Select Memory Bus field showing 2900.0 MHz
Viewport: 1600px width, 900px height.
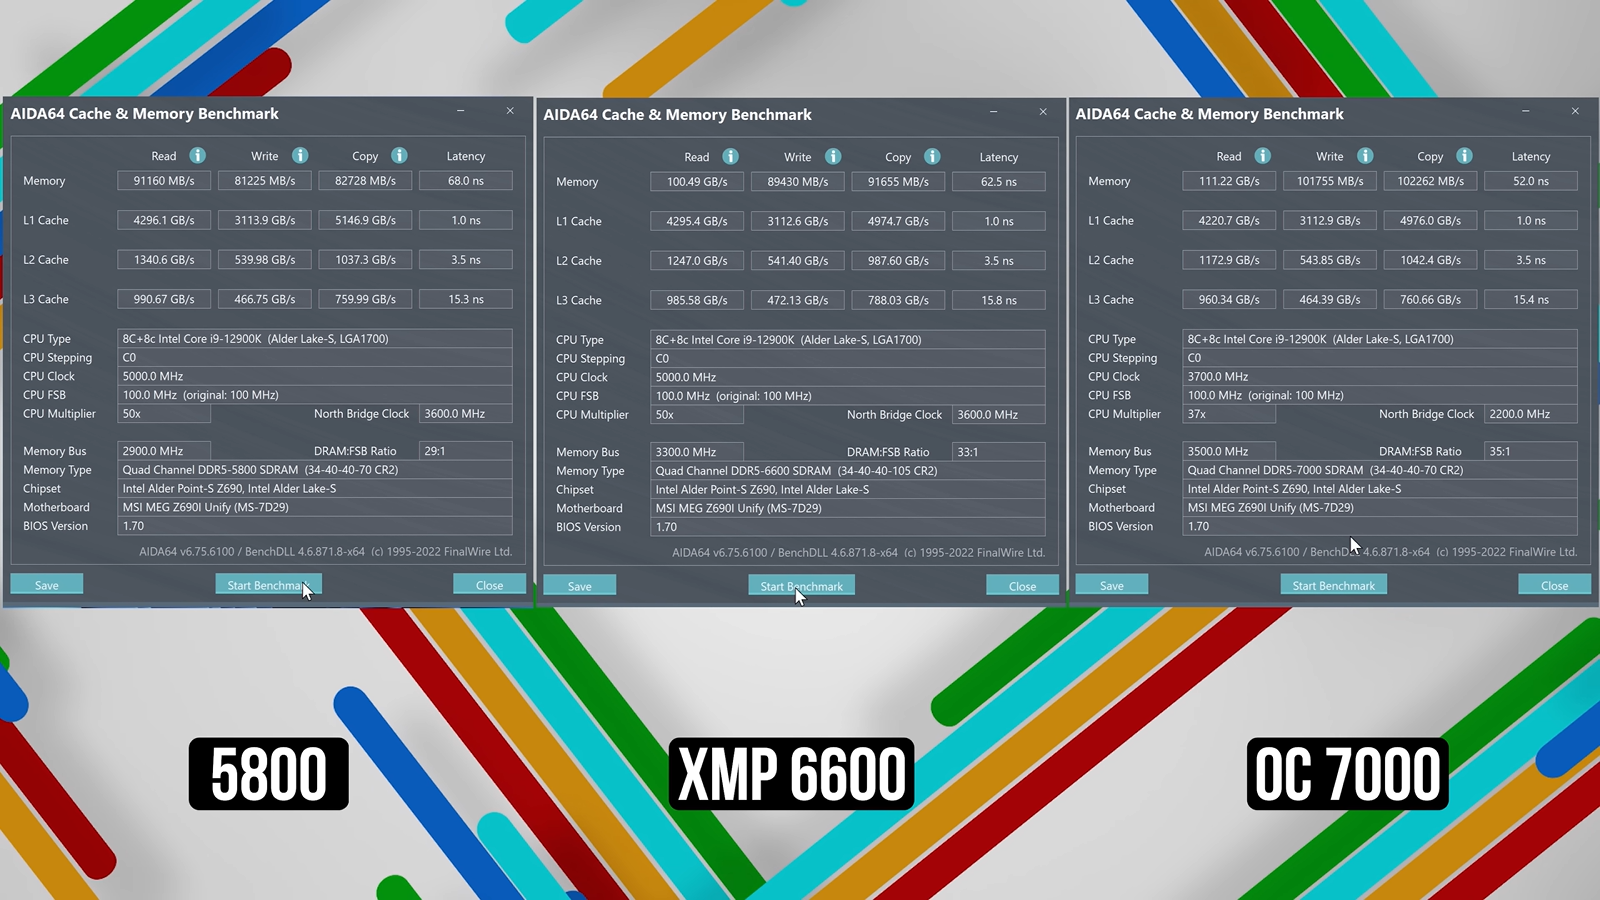point(164,451)
